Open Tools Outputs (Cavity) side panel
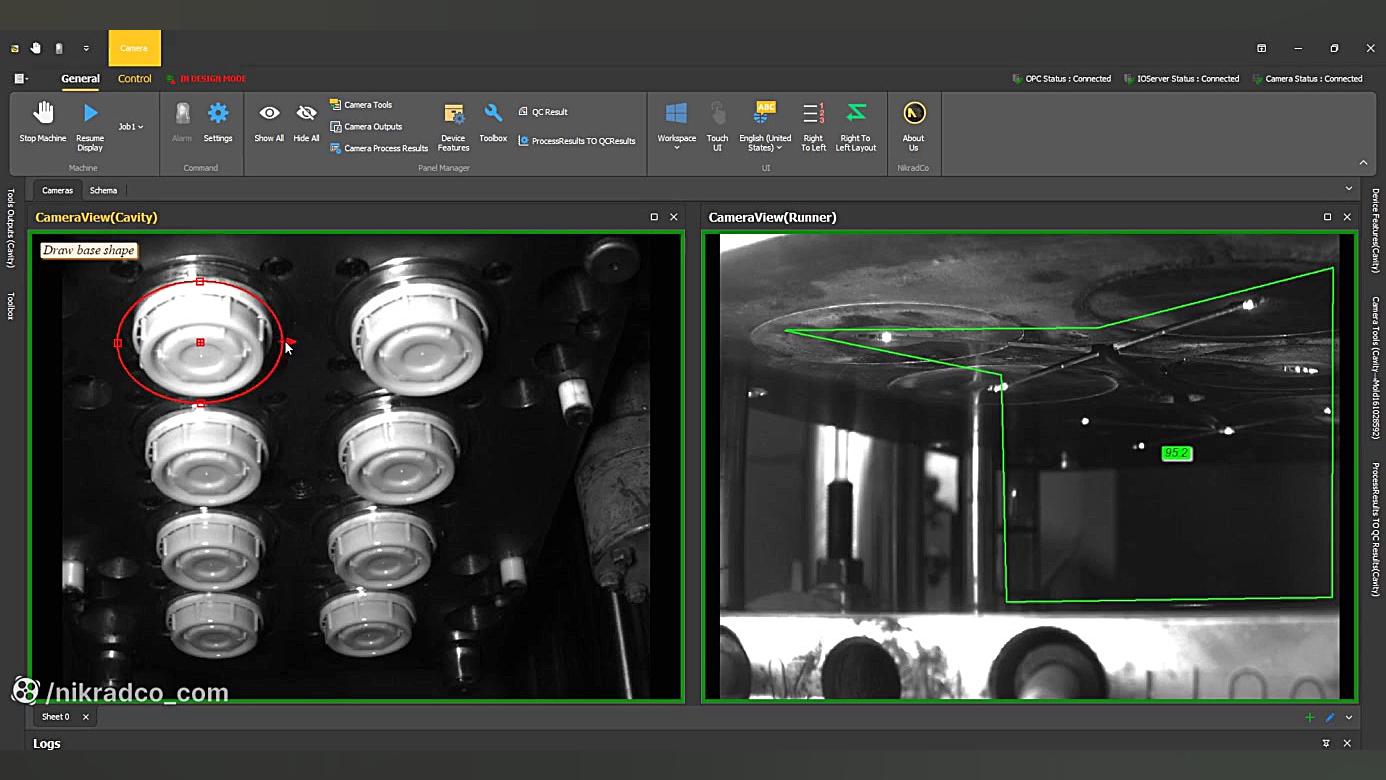1386x780 pixels. (11, 228)
